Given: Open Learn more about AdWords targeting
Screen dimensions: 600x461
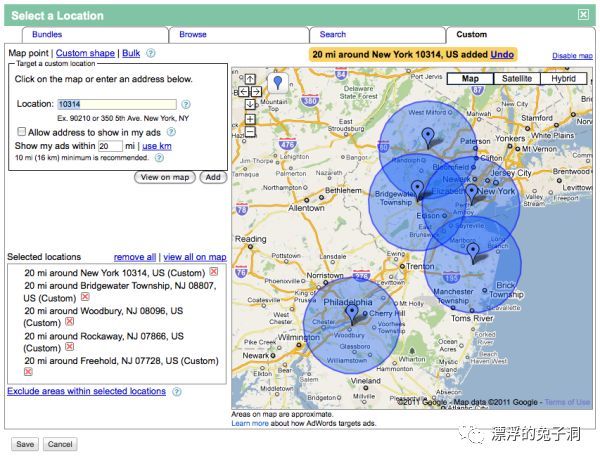Looking at the screenshot, I should click(250, 424).
